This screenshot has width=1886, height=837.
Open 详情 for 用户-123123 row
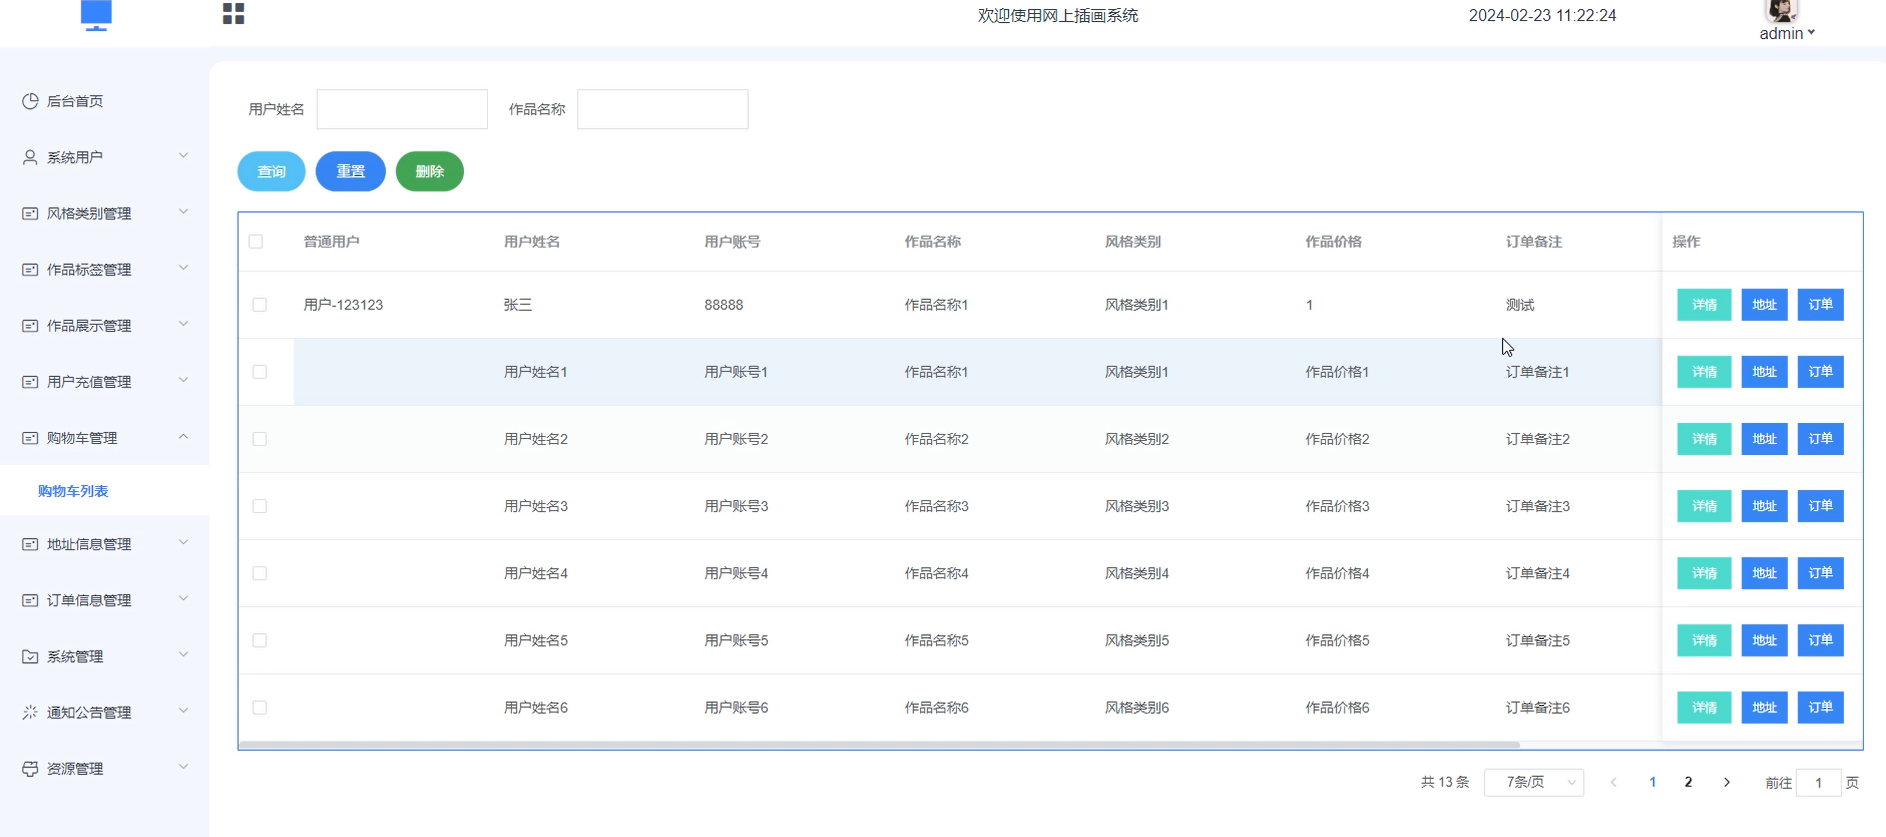click(x=1704, y=305)
